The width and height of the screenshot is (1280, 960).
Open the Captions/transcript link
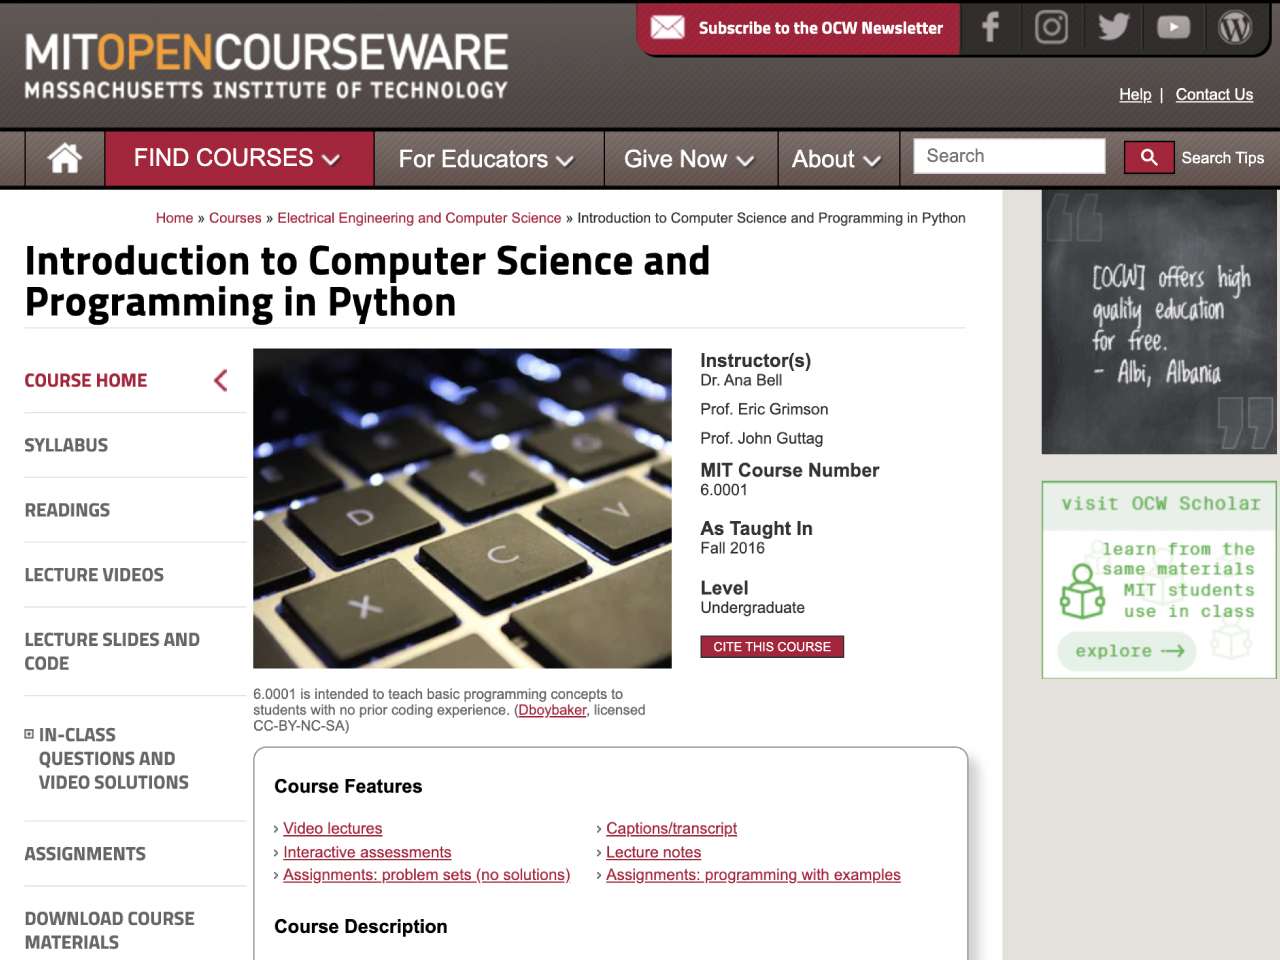click(x=671, y=828)
